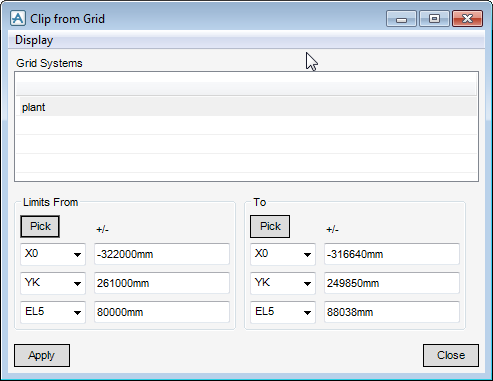
Task: Click the 261000mm offset field
Action: pos(162,283)
